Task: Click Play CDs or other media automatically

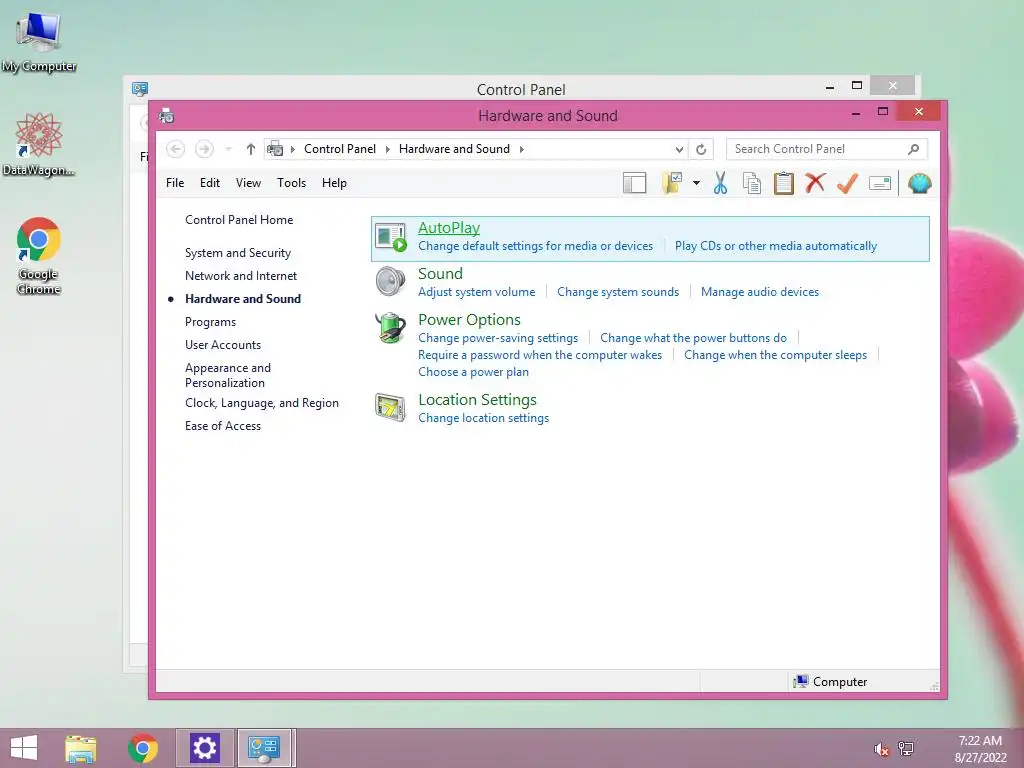Action: tap(776, 246)
